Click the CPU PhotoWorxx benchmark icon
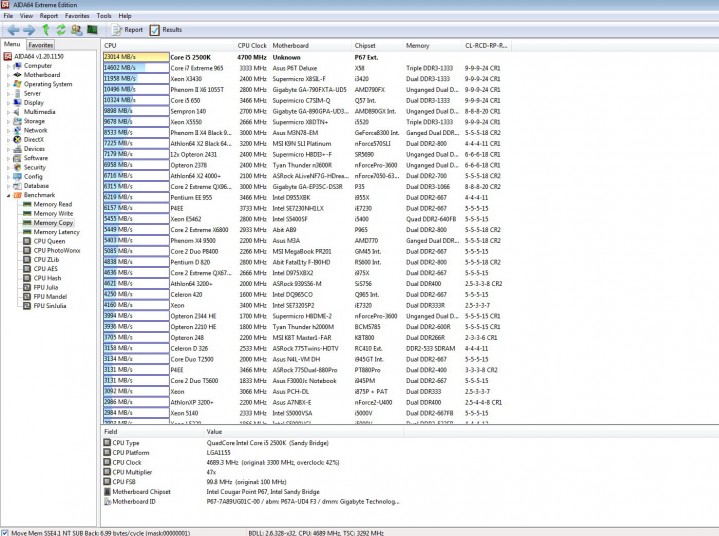 click(x=27, y=250)
